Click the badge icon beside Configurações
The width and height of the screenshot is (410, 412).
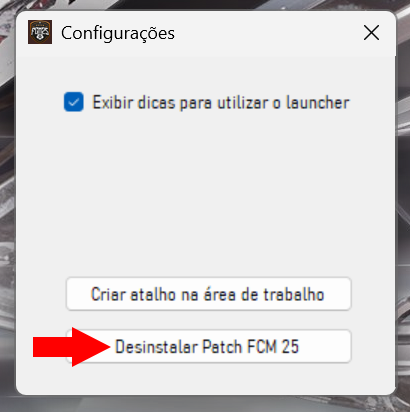click(40, 32)
